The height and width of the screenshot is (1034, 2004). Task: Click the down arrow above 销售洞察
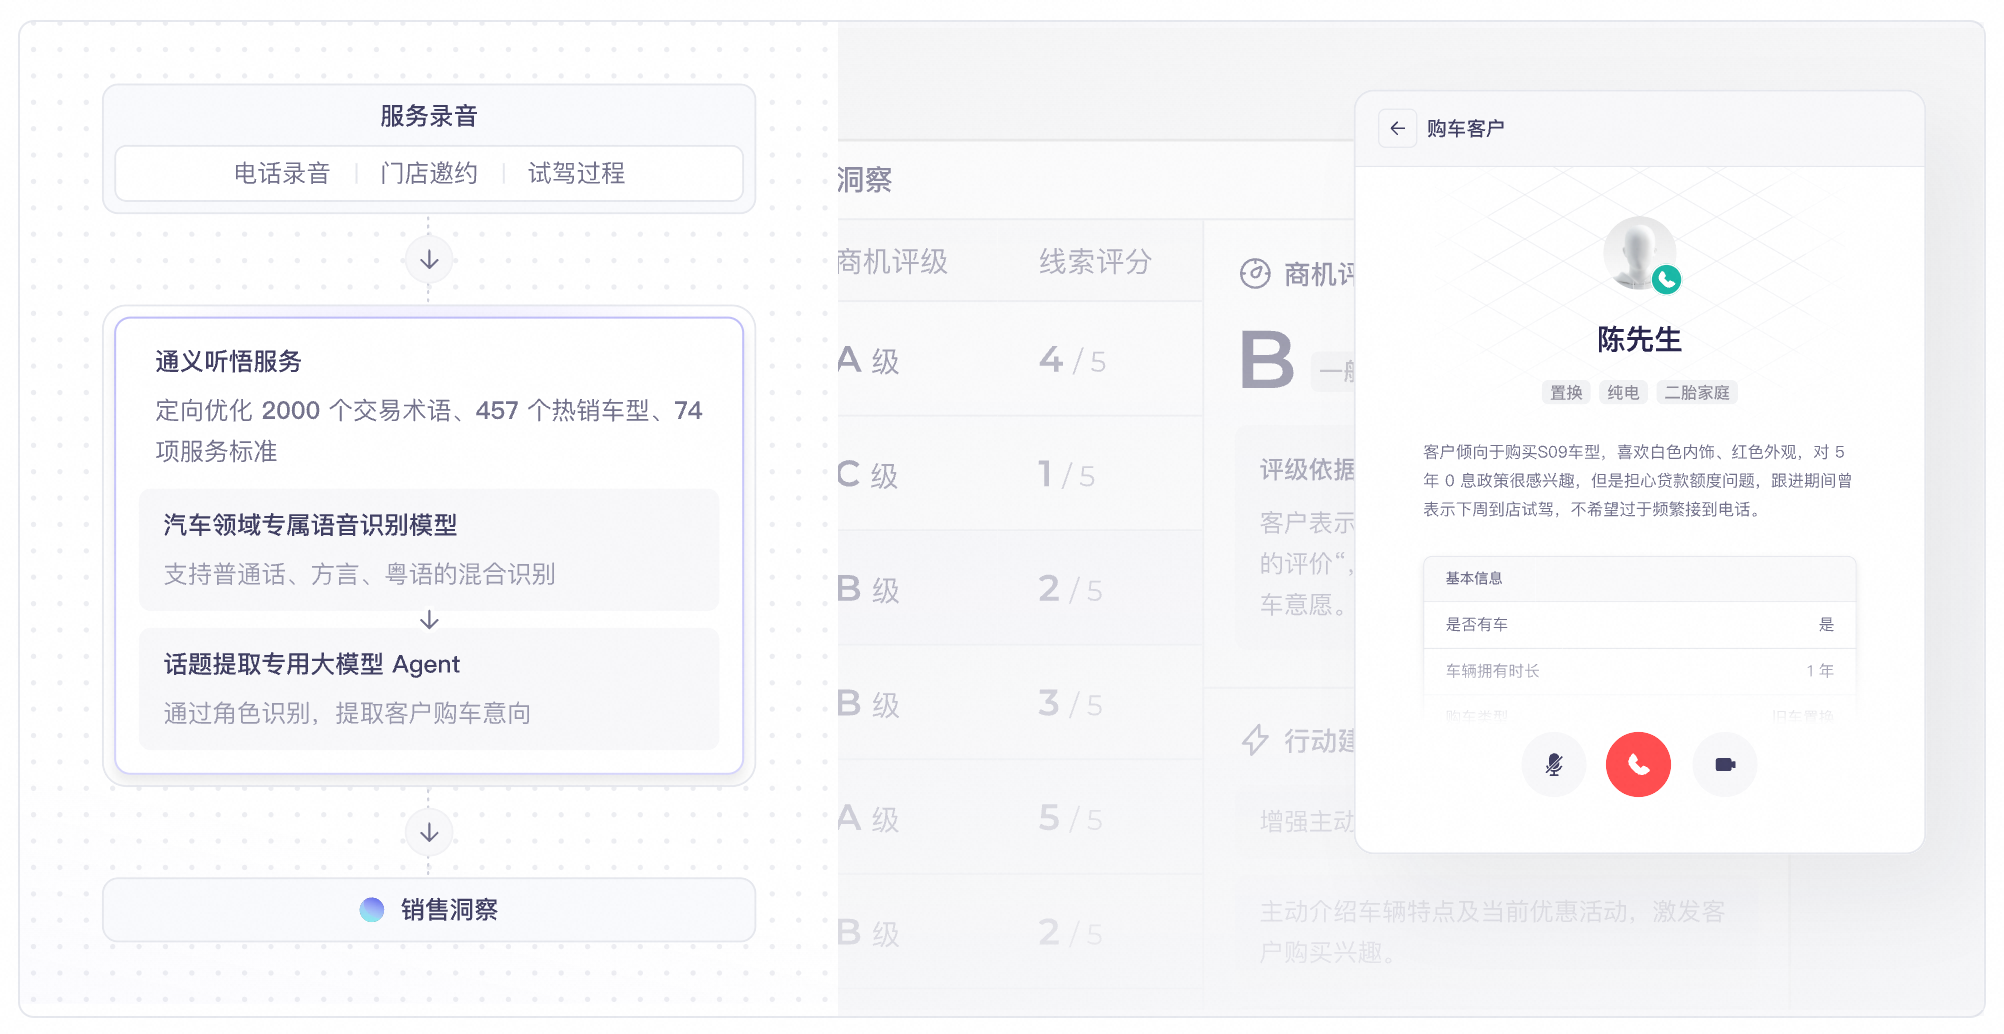[429, 832]
